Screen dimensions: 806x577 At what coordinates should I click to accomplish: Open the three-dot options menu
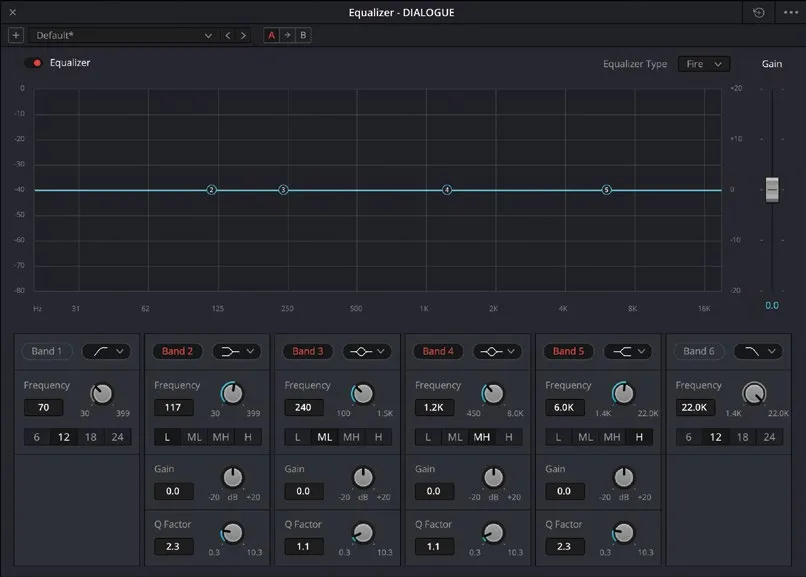click(791, 12)
